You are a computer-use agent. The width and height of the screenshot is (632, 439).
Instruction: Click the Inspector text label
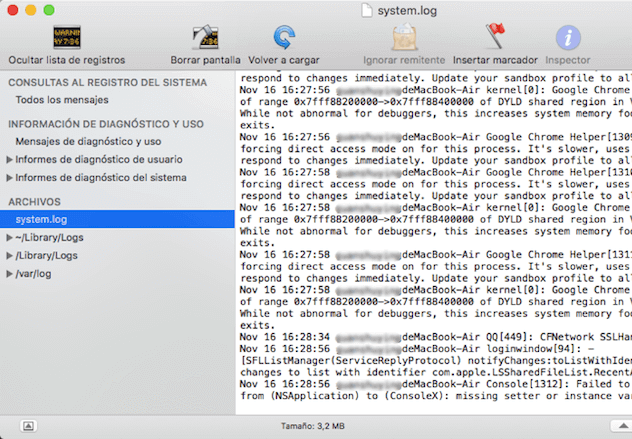[x=568, y=60]
